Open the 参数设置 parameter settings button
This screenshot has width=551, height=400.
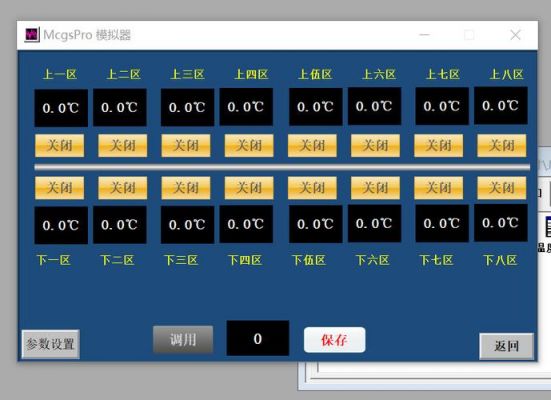[51, 344]
